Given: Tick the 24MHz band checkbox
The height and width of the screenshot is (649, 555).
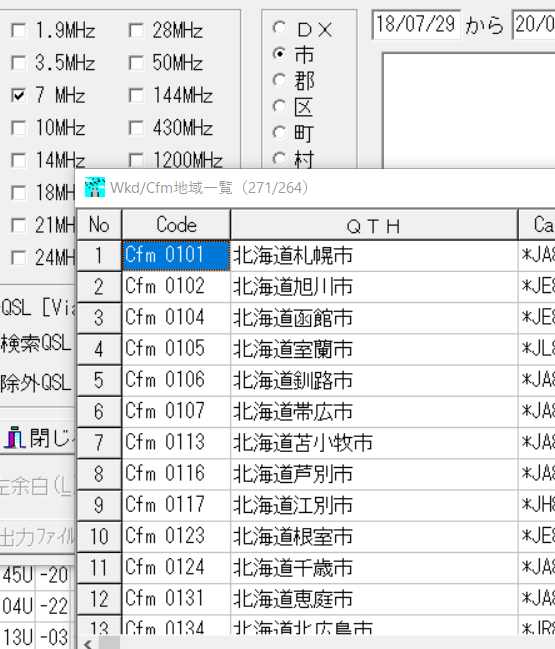Looking at the screenshot, I should [19, 258].
